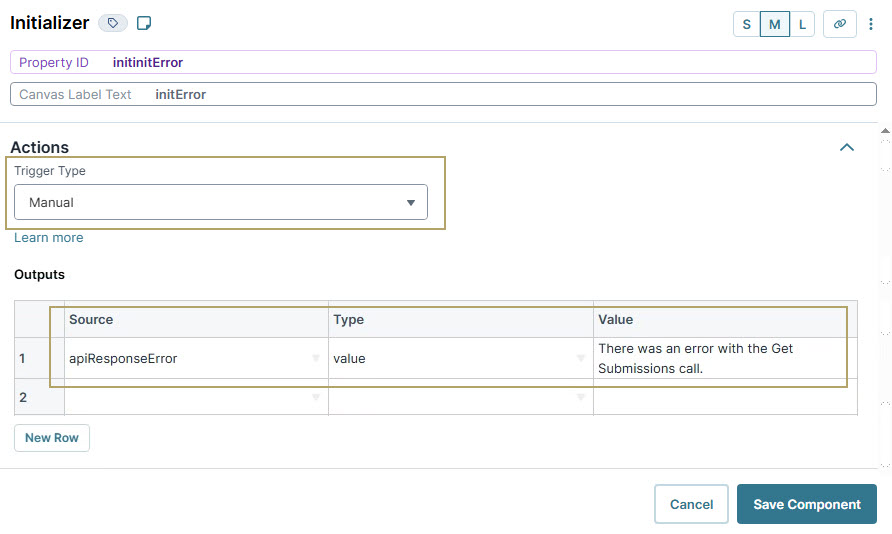
Task: Open the three-dot more options menu
Action: pyautogui.click(x=870, y=24)
